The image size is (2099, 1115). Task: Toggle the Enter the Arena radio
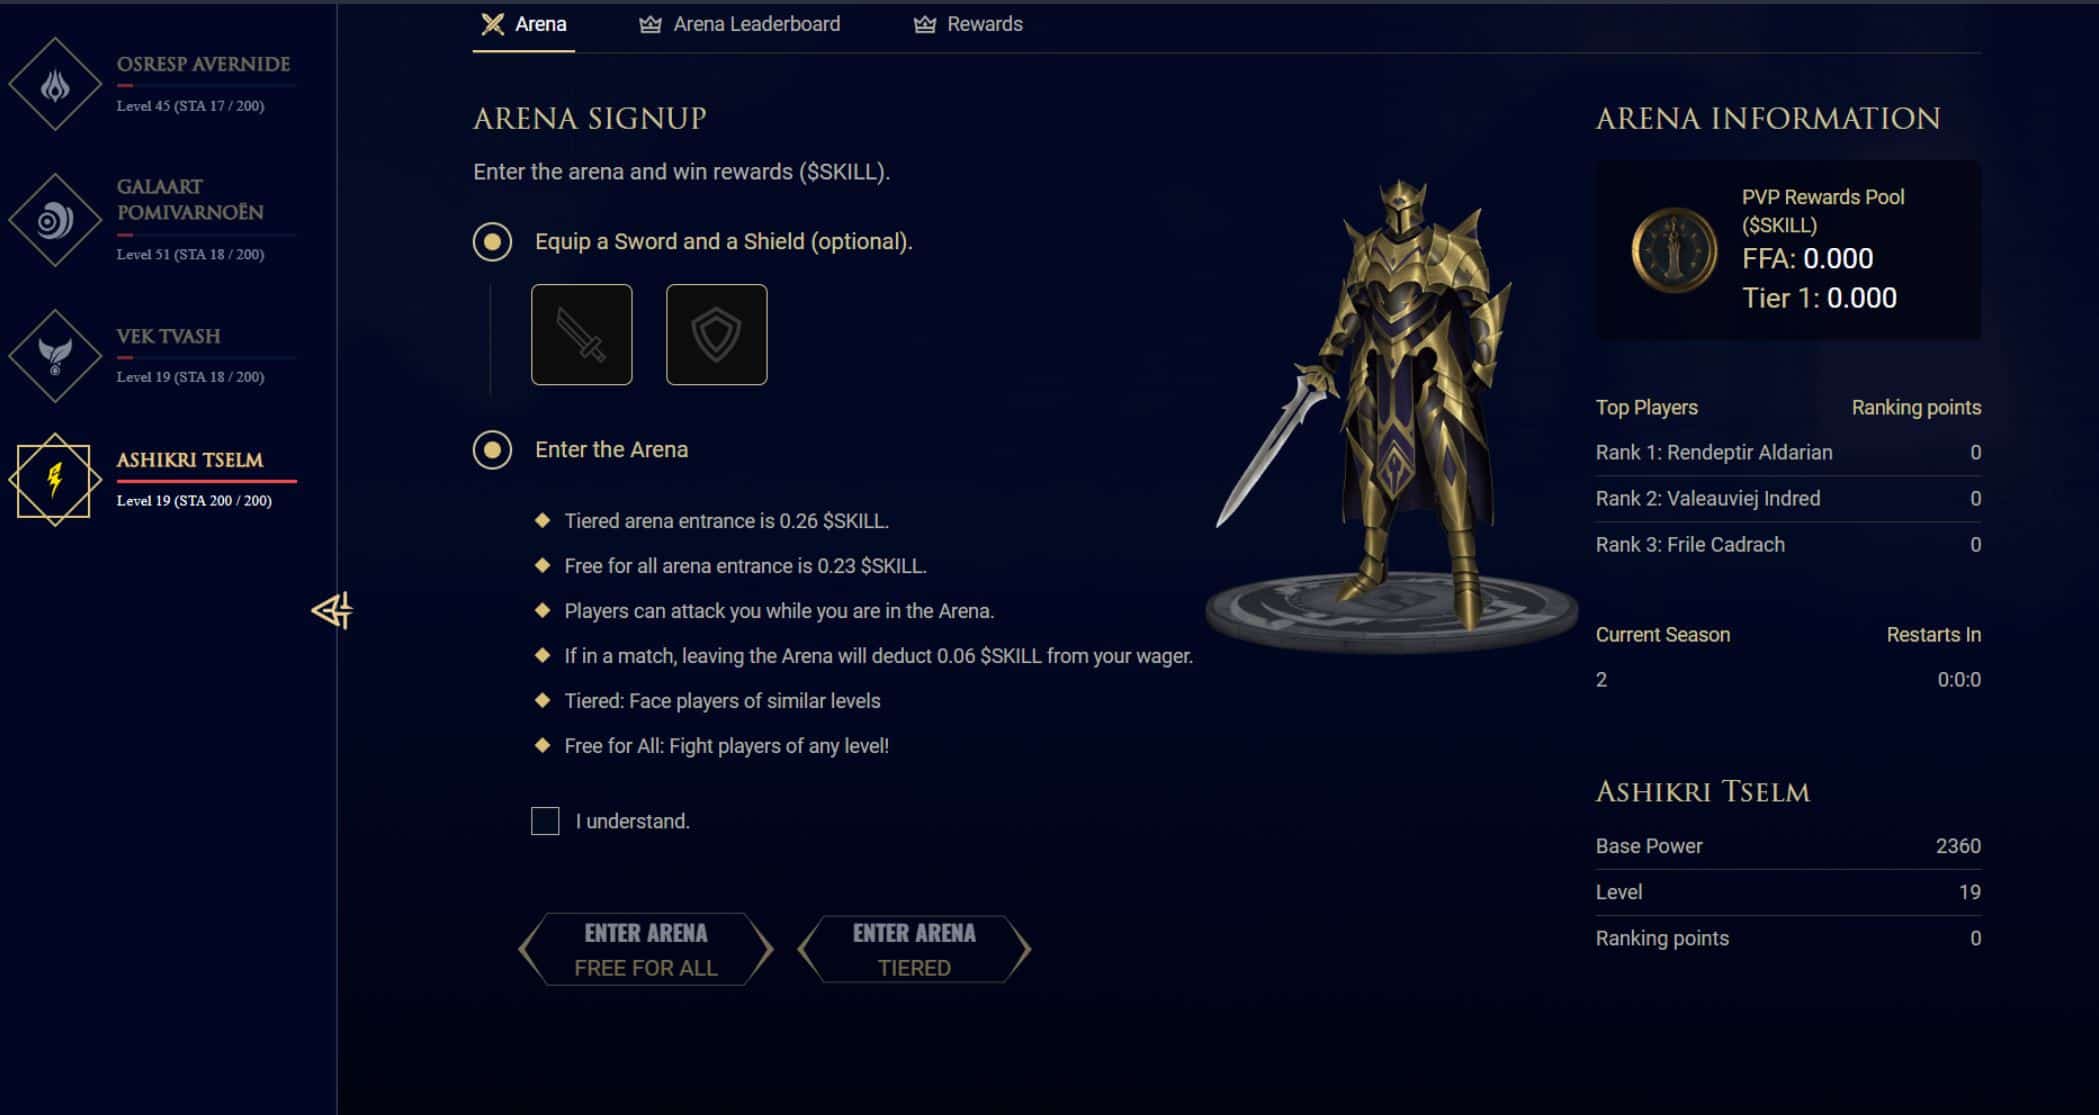click(x=492, y=450)
